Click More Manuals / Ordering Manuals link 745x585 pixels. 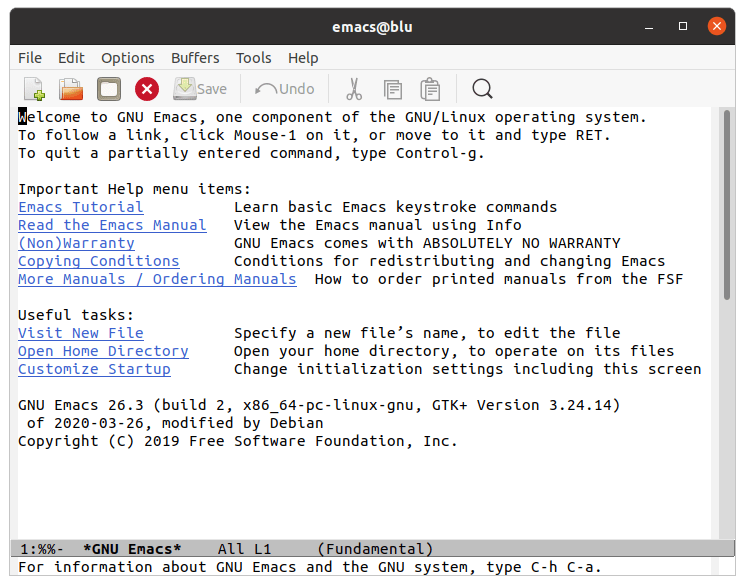(157, 279)
